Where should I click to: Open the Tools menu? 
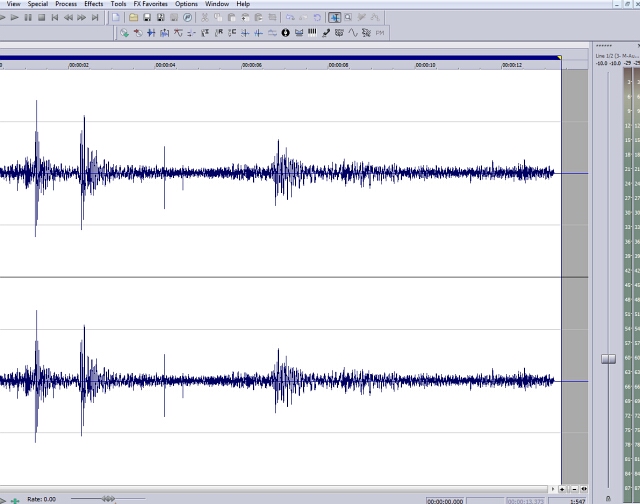pyautogui.click(x=118, y=4)
